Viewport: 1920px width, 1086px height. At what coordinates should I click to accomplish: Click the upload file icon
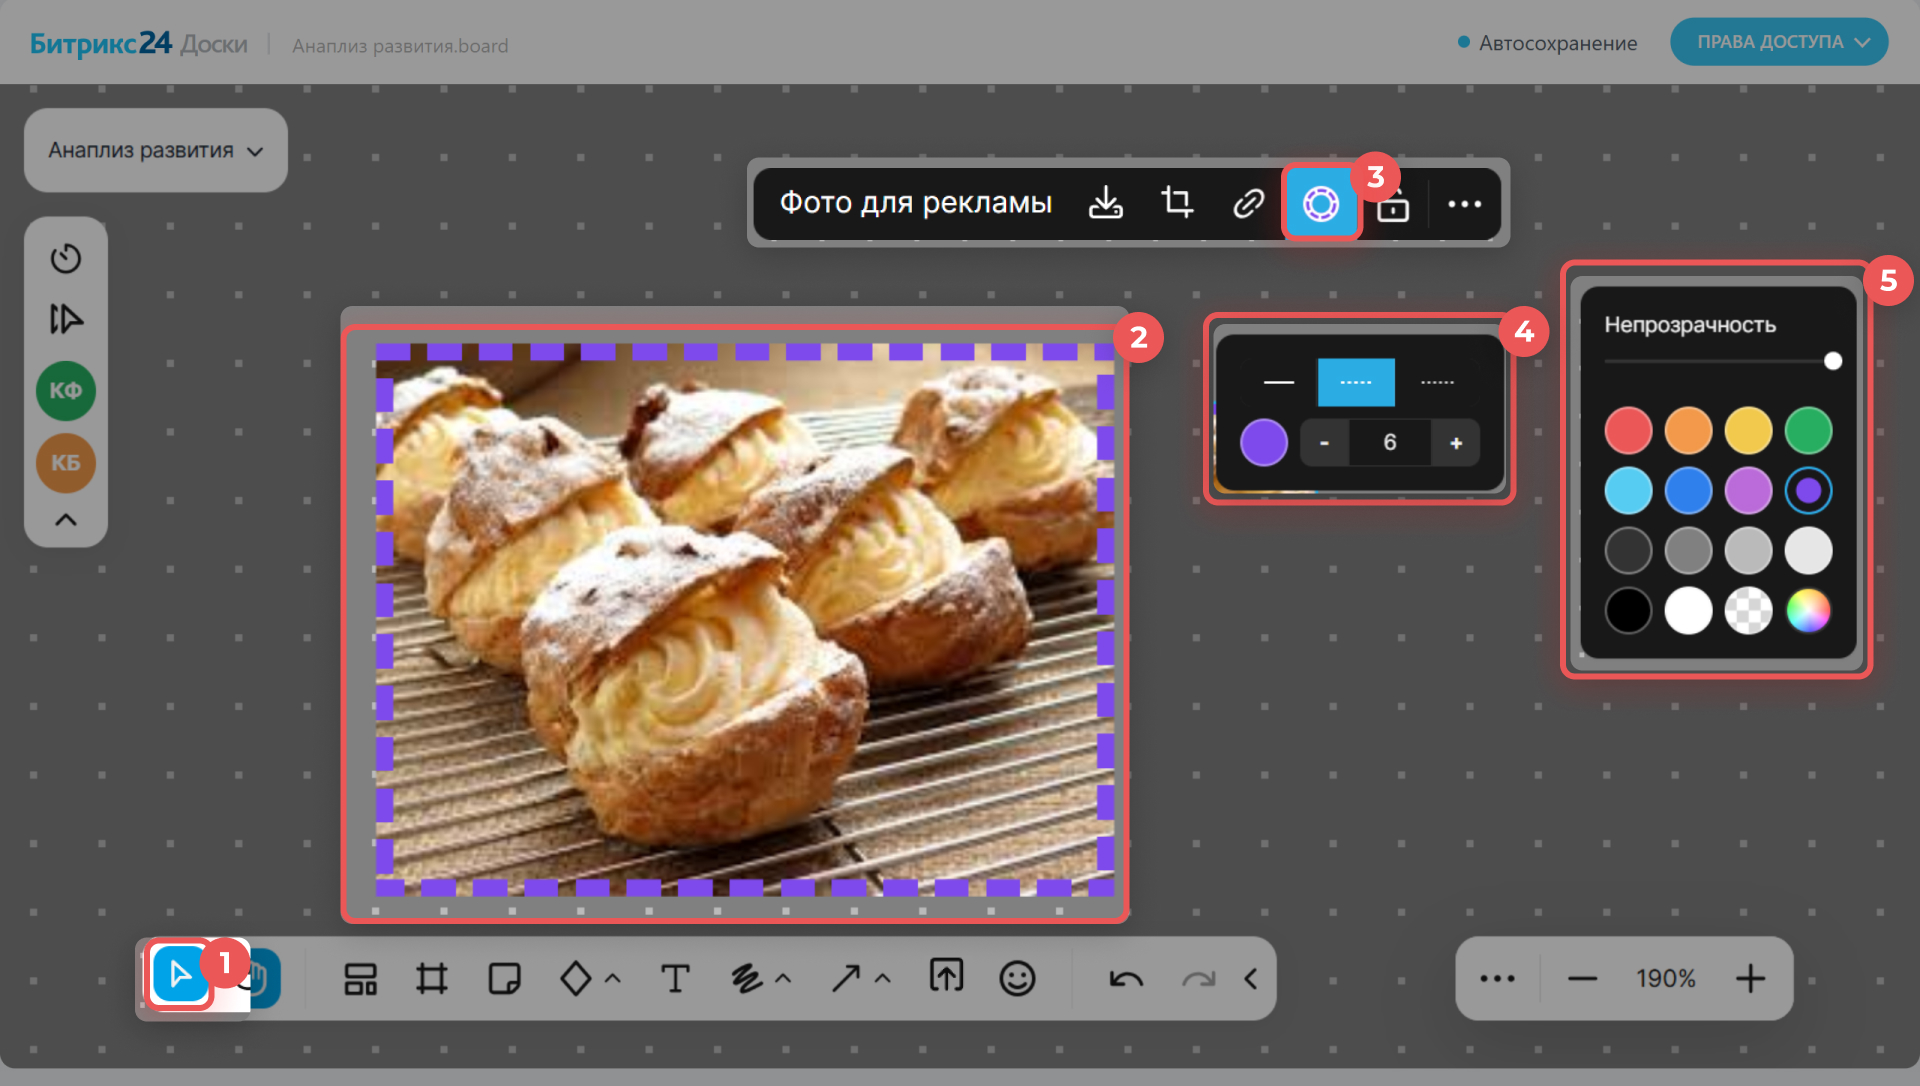click(x=946, y=976)
